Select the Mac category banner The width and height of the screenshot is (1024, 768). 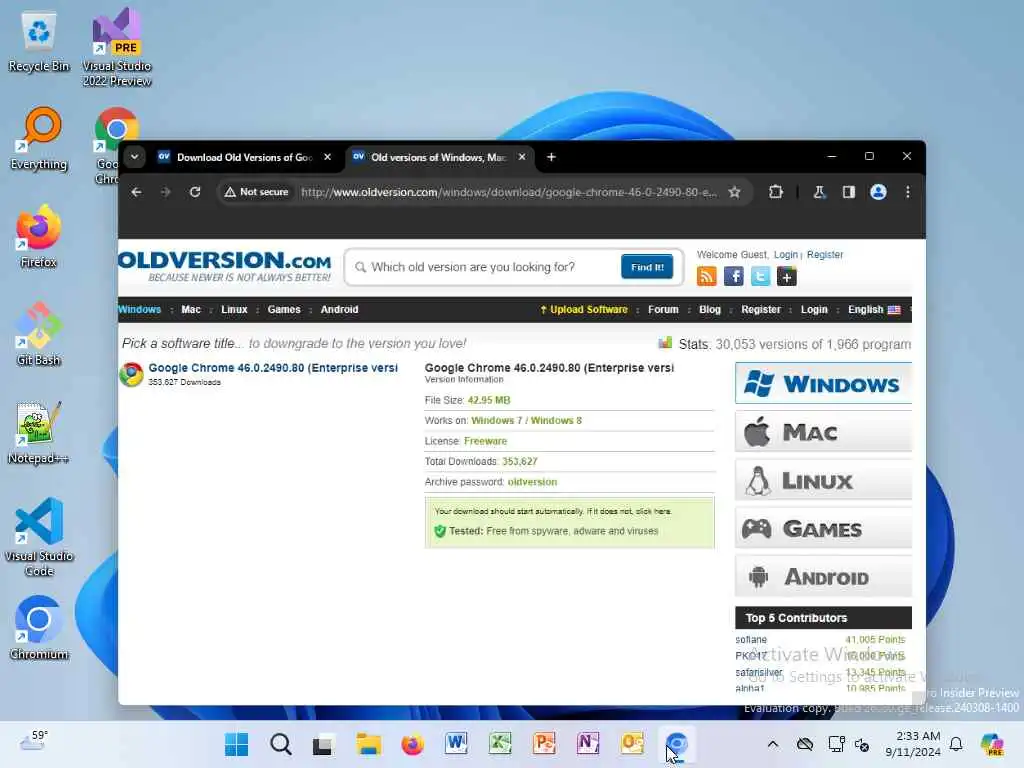point(823,432)
